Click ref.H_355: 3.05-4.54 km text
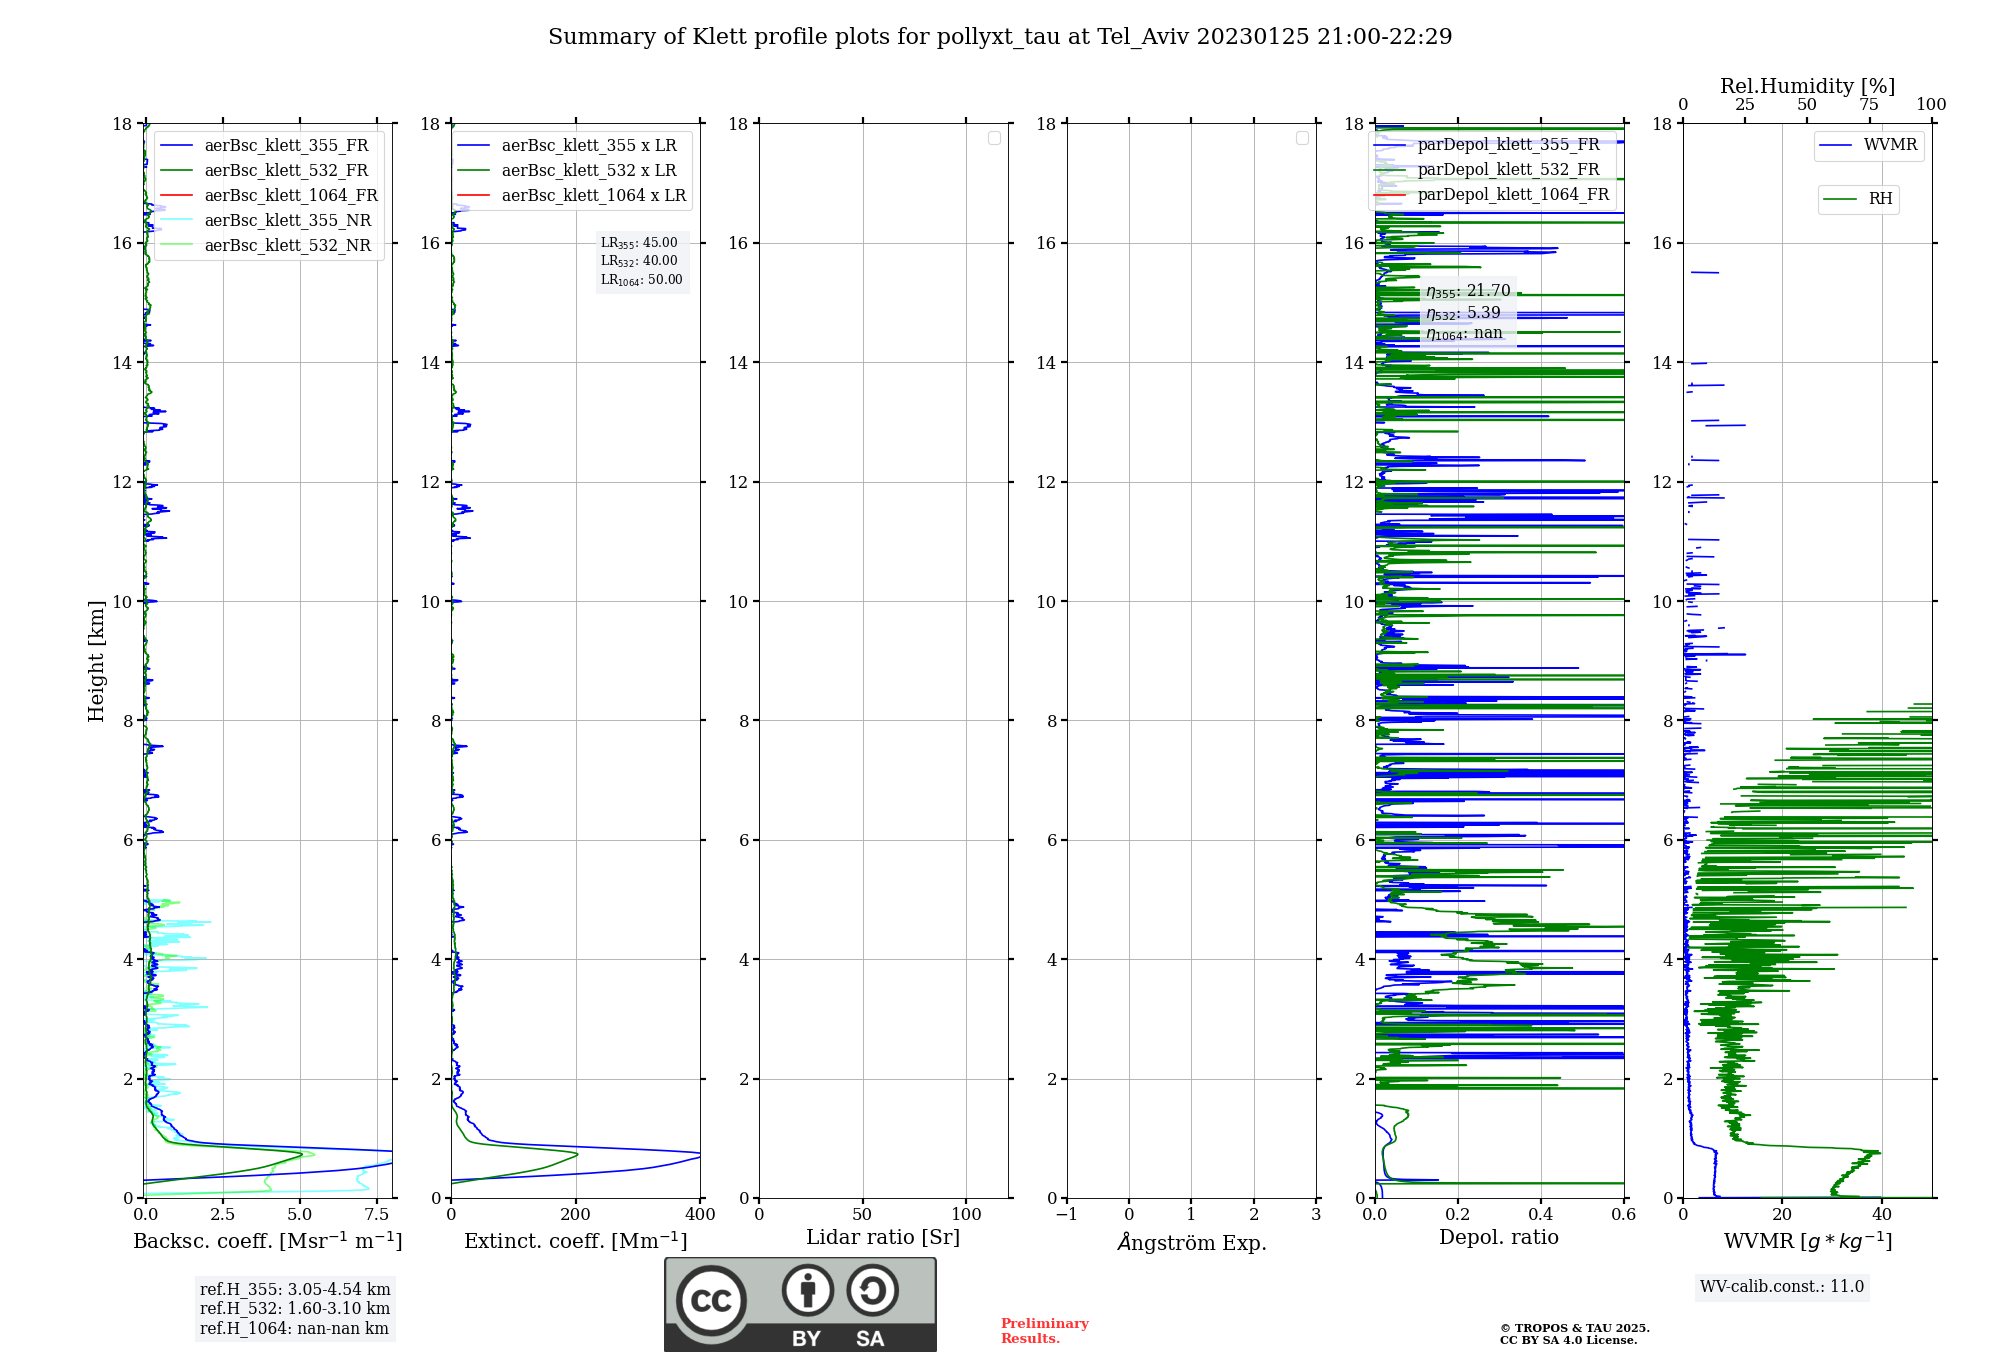The width and height of the screenshot is (2000, 1360). (x=295, y=1289)
